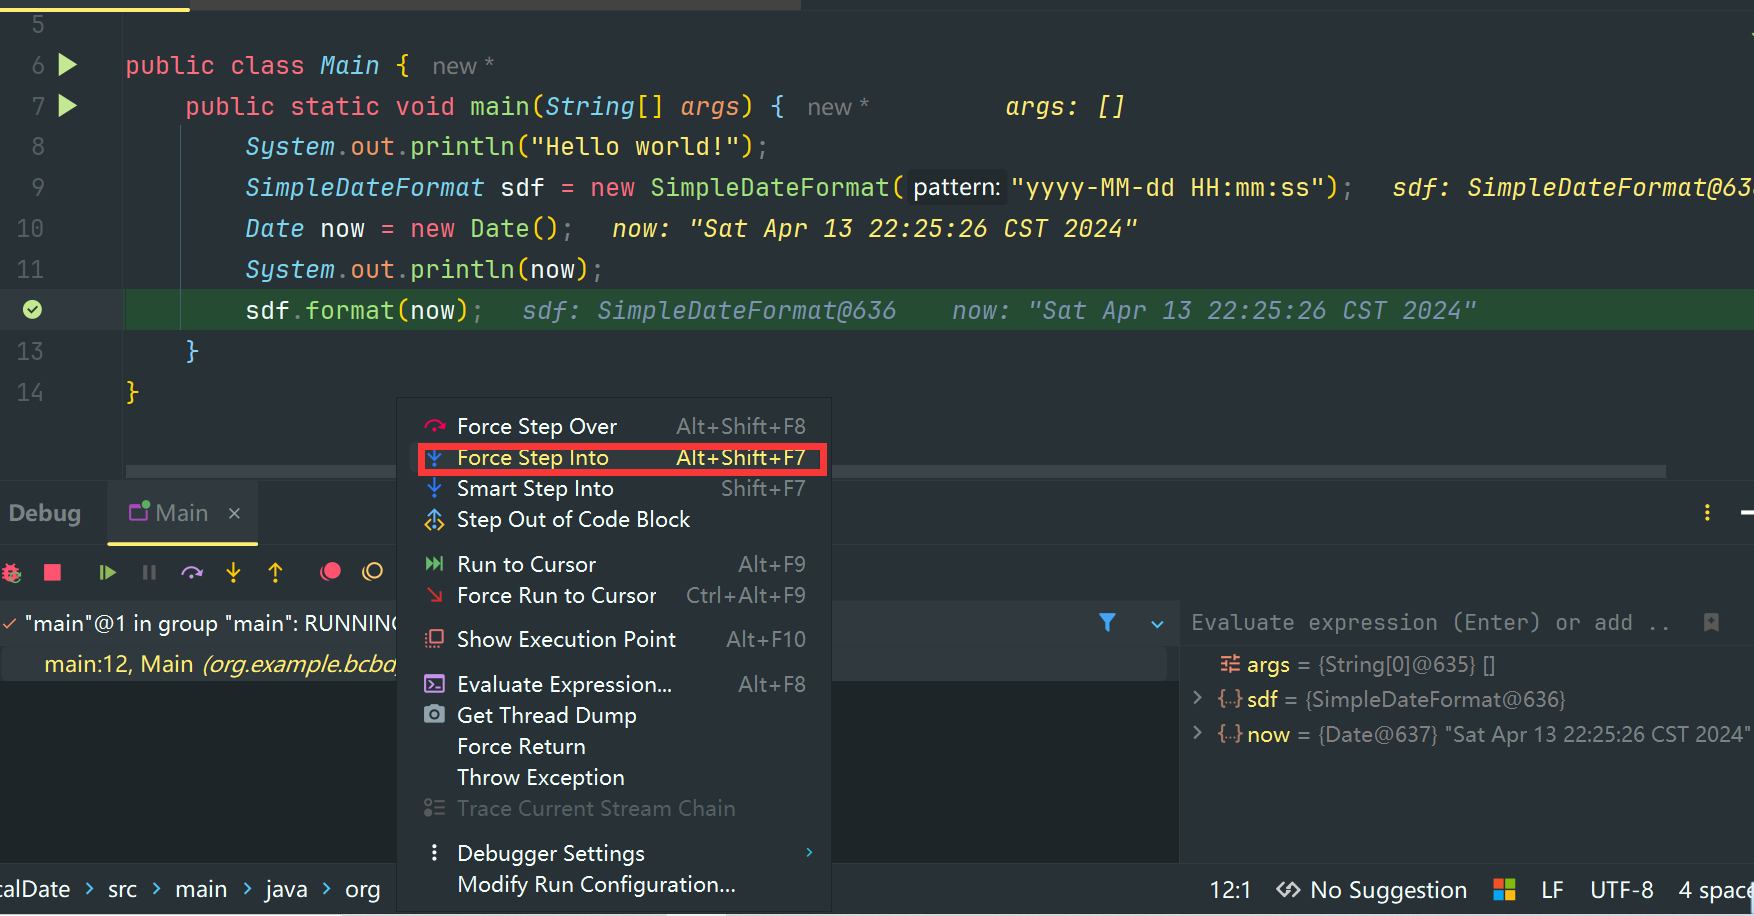Click UTF-8 encoding status item
1754x916 pixels.
[1621, 889]
